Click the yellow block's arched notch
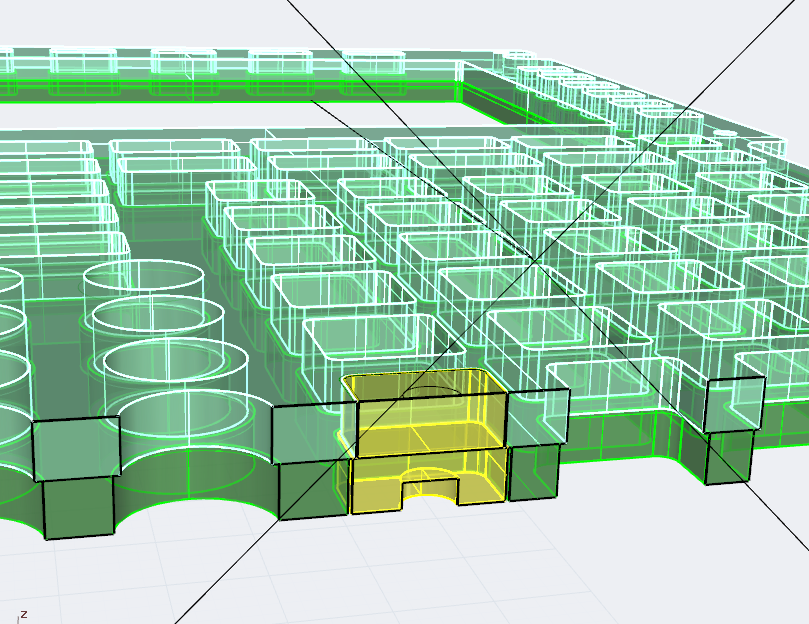Viewport: 809px width, 624px height. pos(429,489)
